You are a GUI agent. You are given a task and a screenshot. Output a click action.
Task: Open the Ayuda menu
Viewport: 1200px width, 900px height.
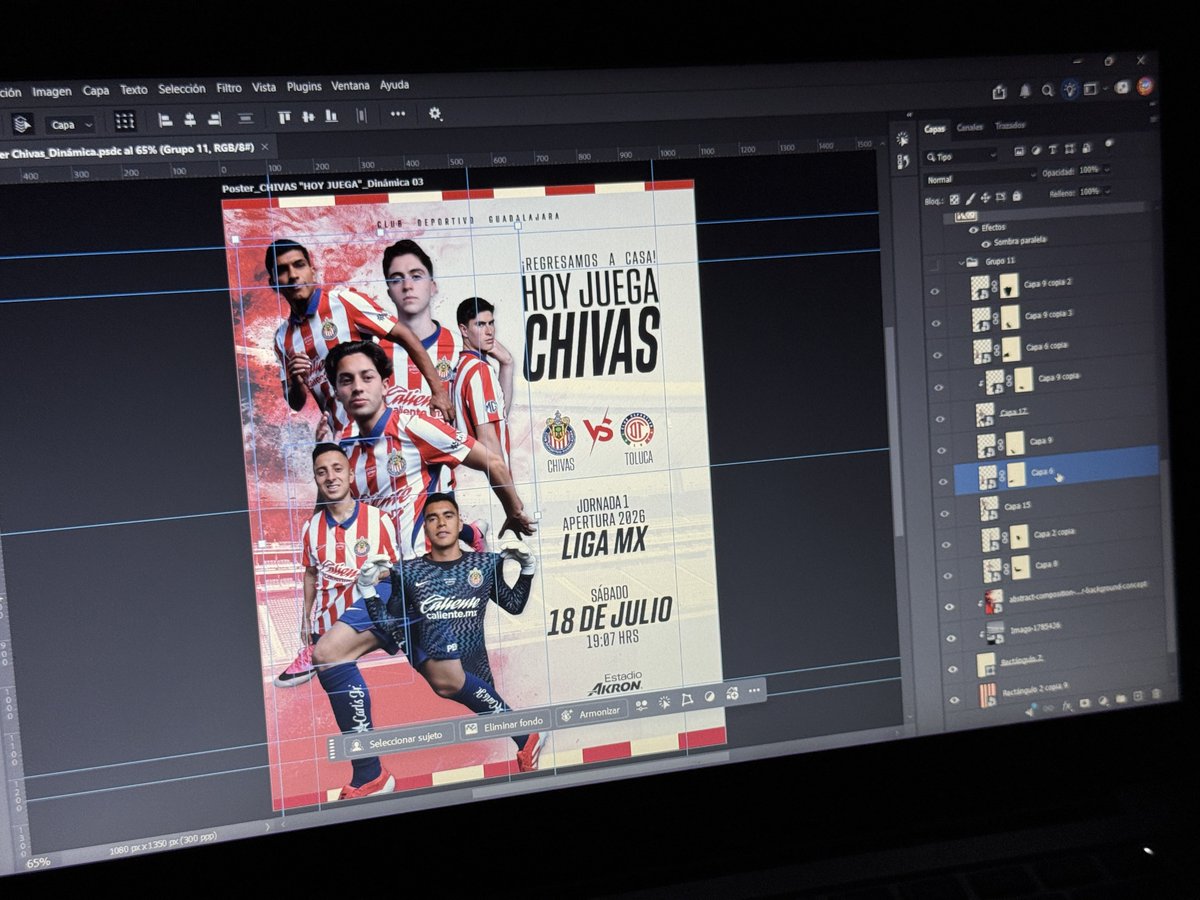coord(394,85)
